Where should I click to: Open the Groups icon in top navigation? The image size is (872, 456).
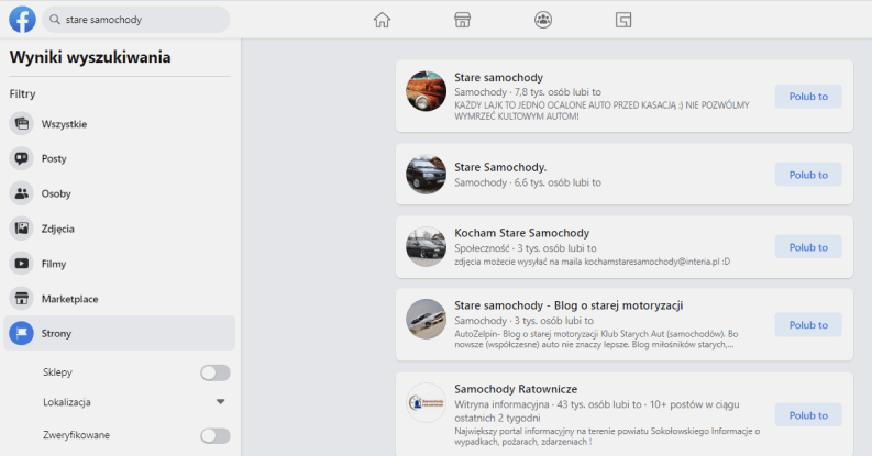(543, 20)
